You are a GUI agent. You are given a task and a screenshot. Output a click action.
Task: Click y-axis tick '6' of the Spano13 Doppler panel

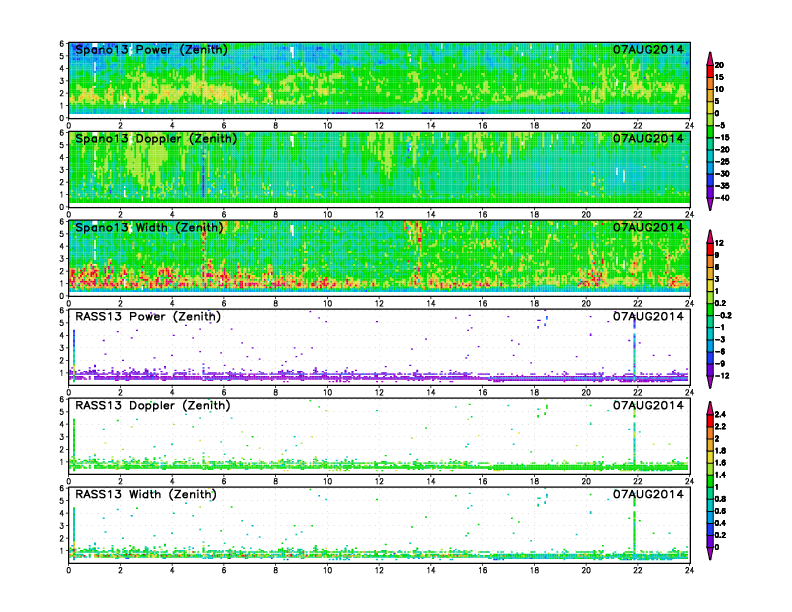62,132
